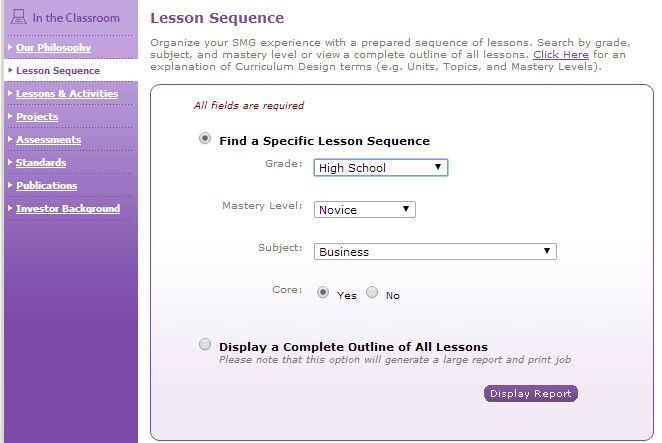Open the Grade dropdown showing High School

coord(380,168)
